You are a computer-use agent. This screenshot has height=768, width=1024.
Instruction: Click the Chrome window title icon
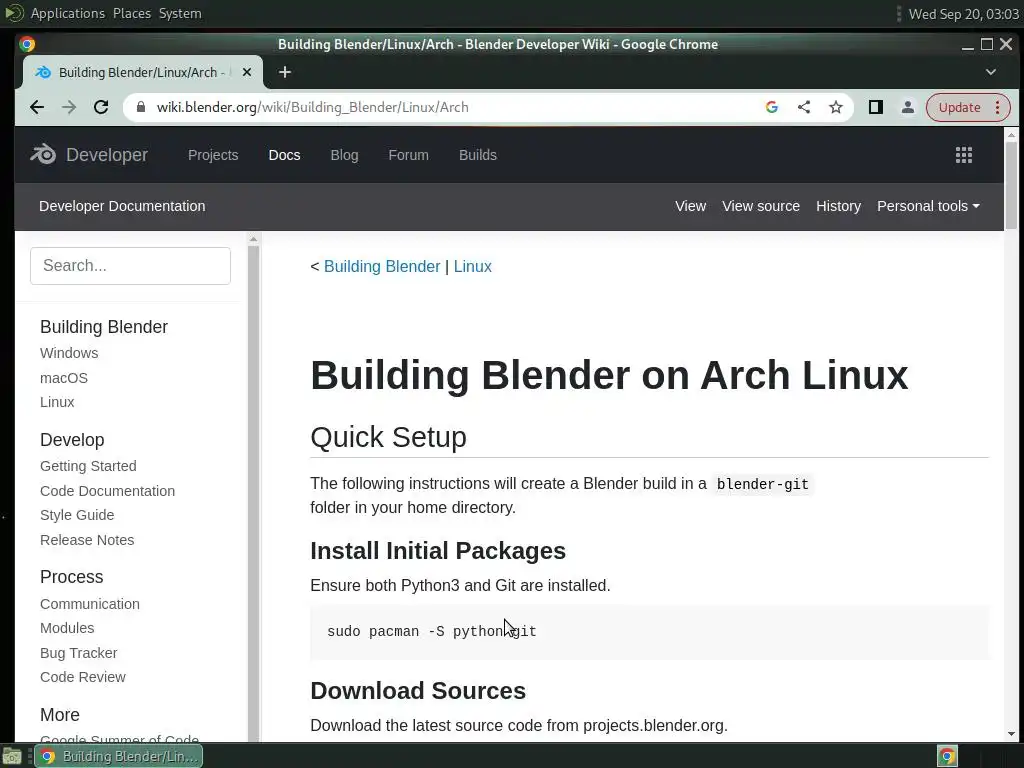pyautogui.click(x=27, y=44)
